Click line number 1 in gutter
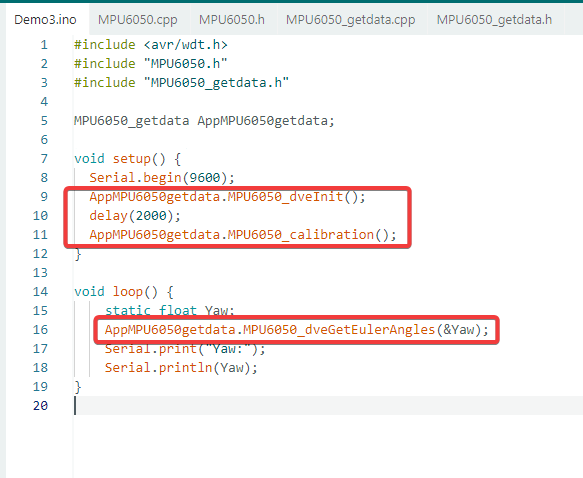The width and height of the screenshot is (583, 478). 44,45
